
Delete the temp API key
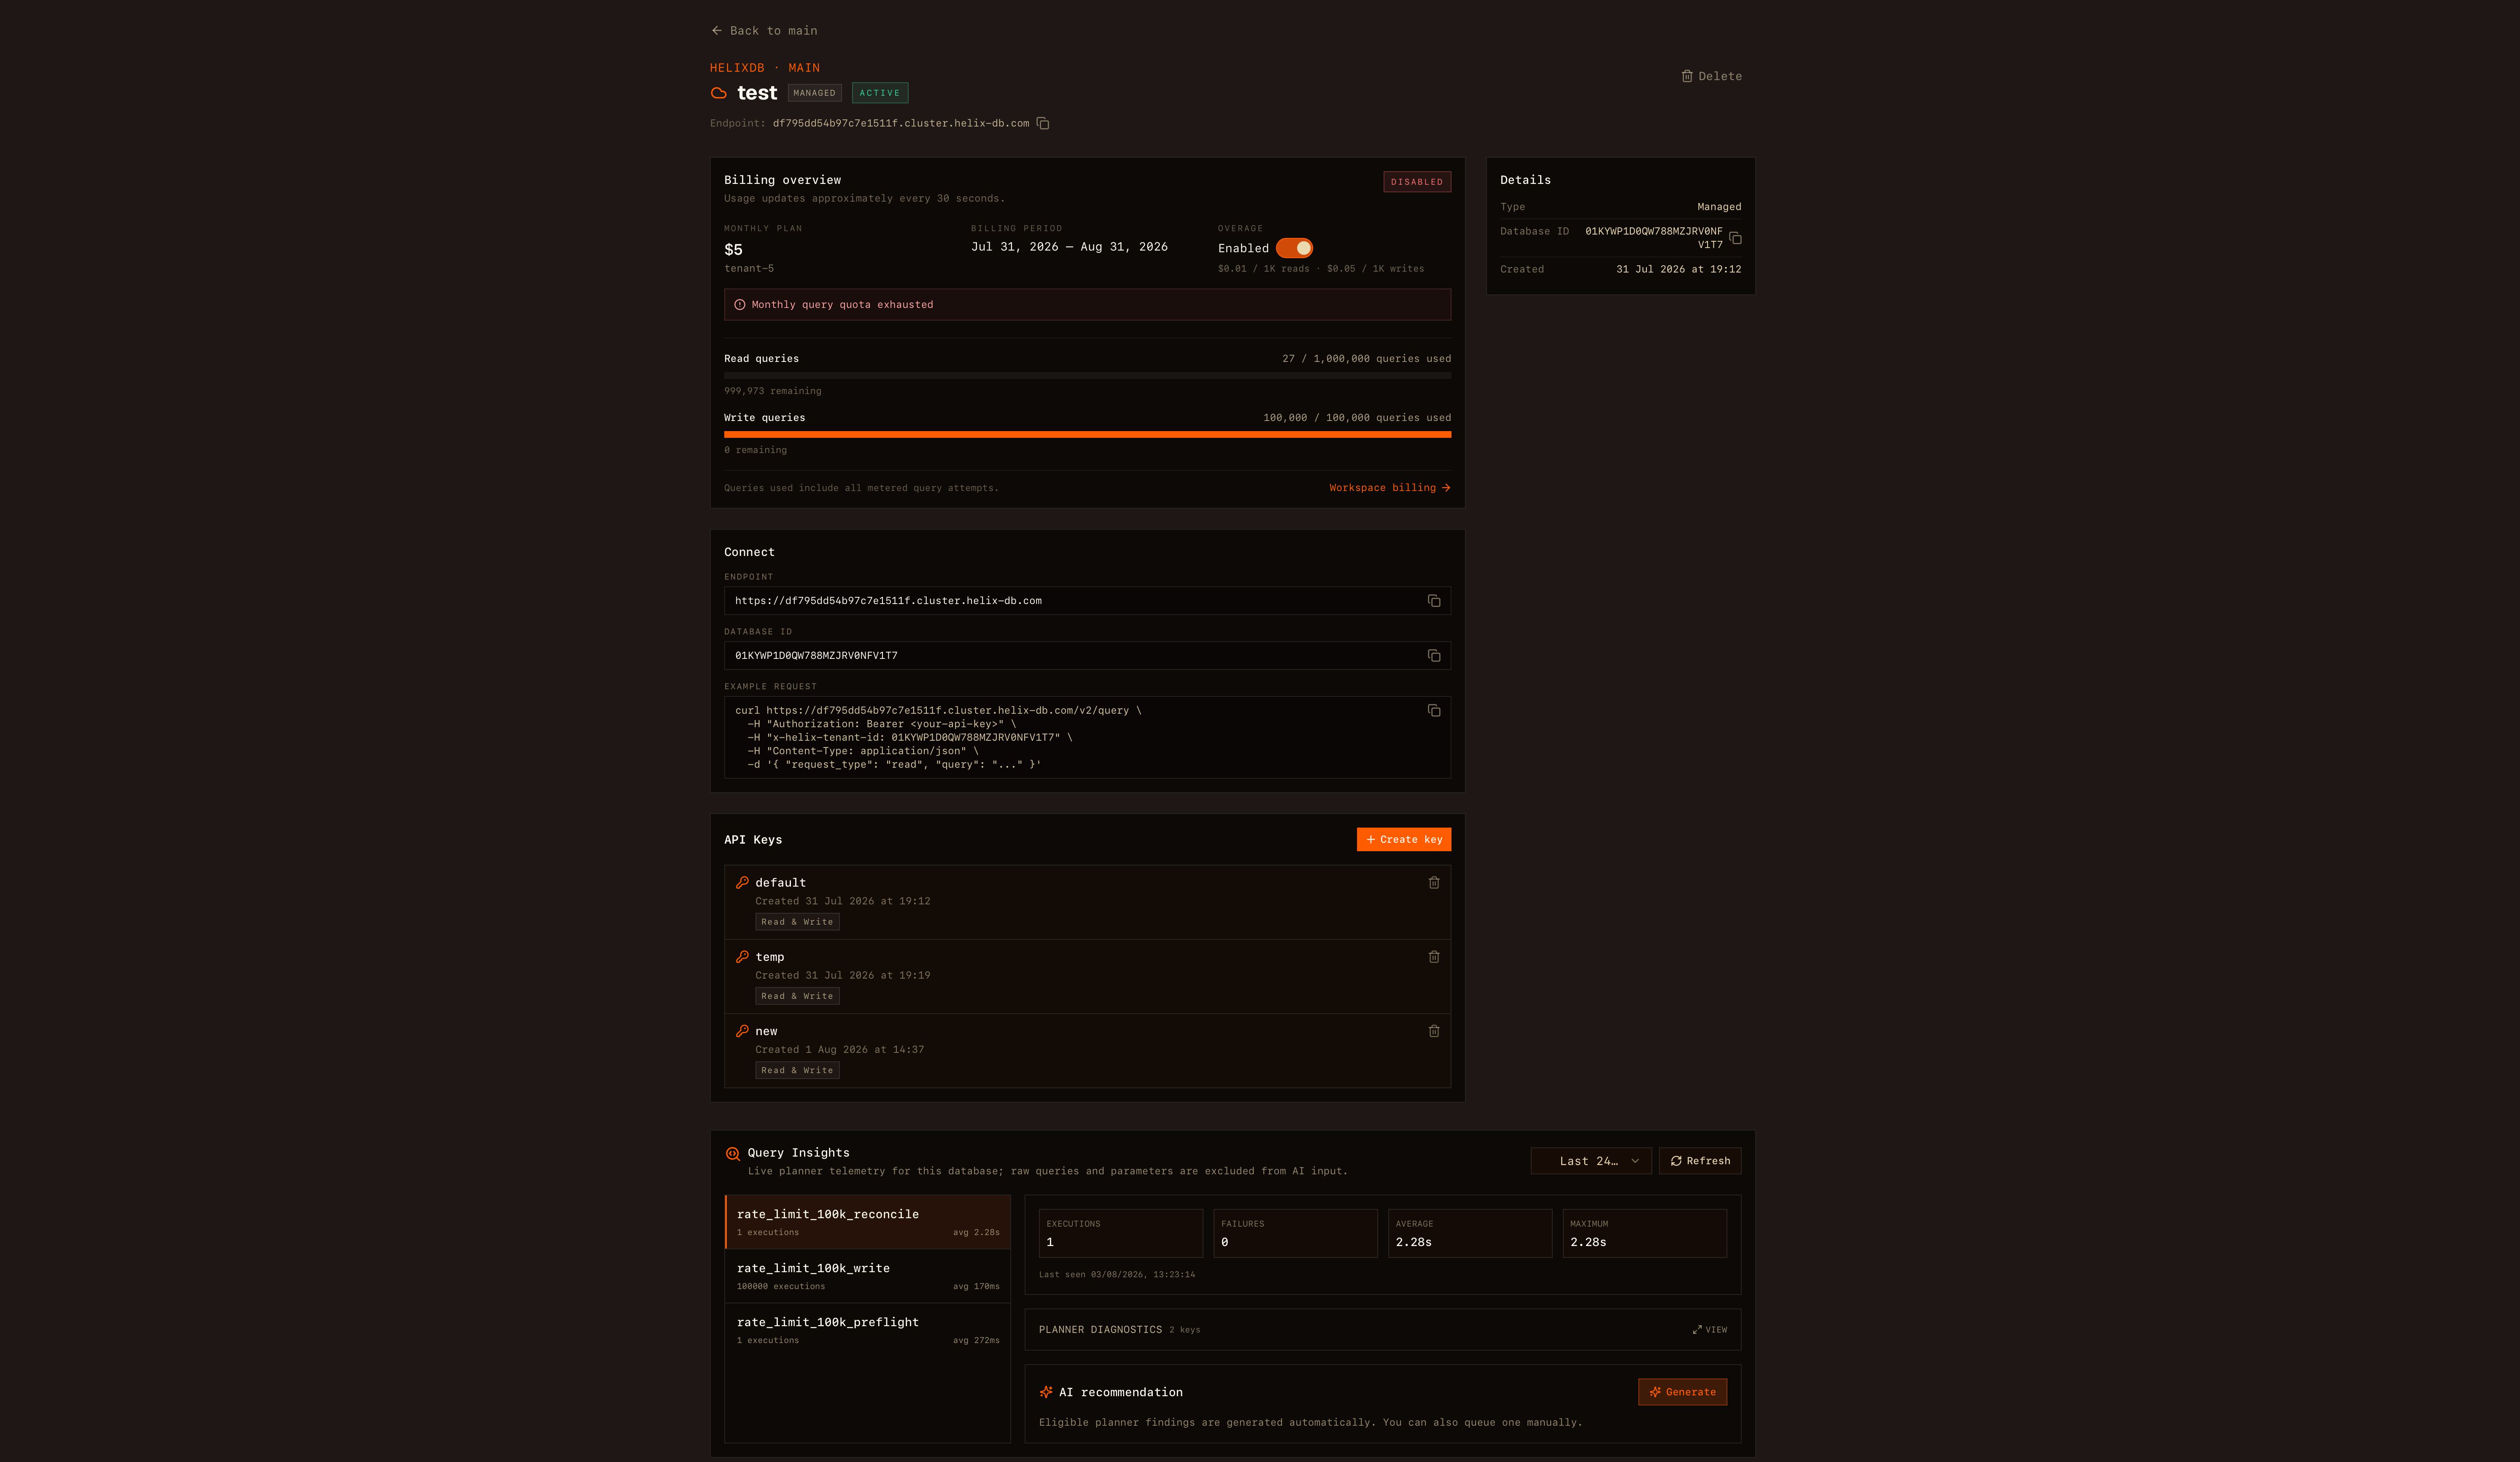point(1434,957)
